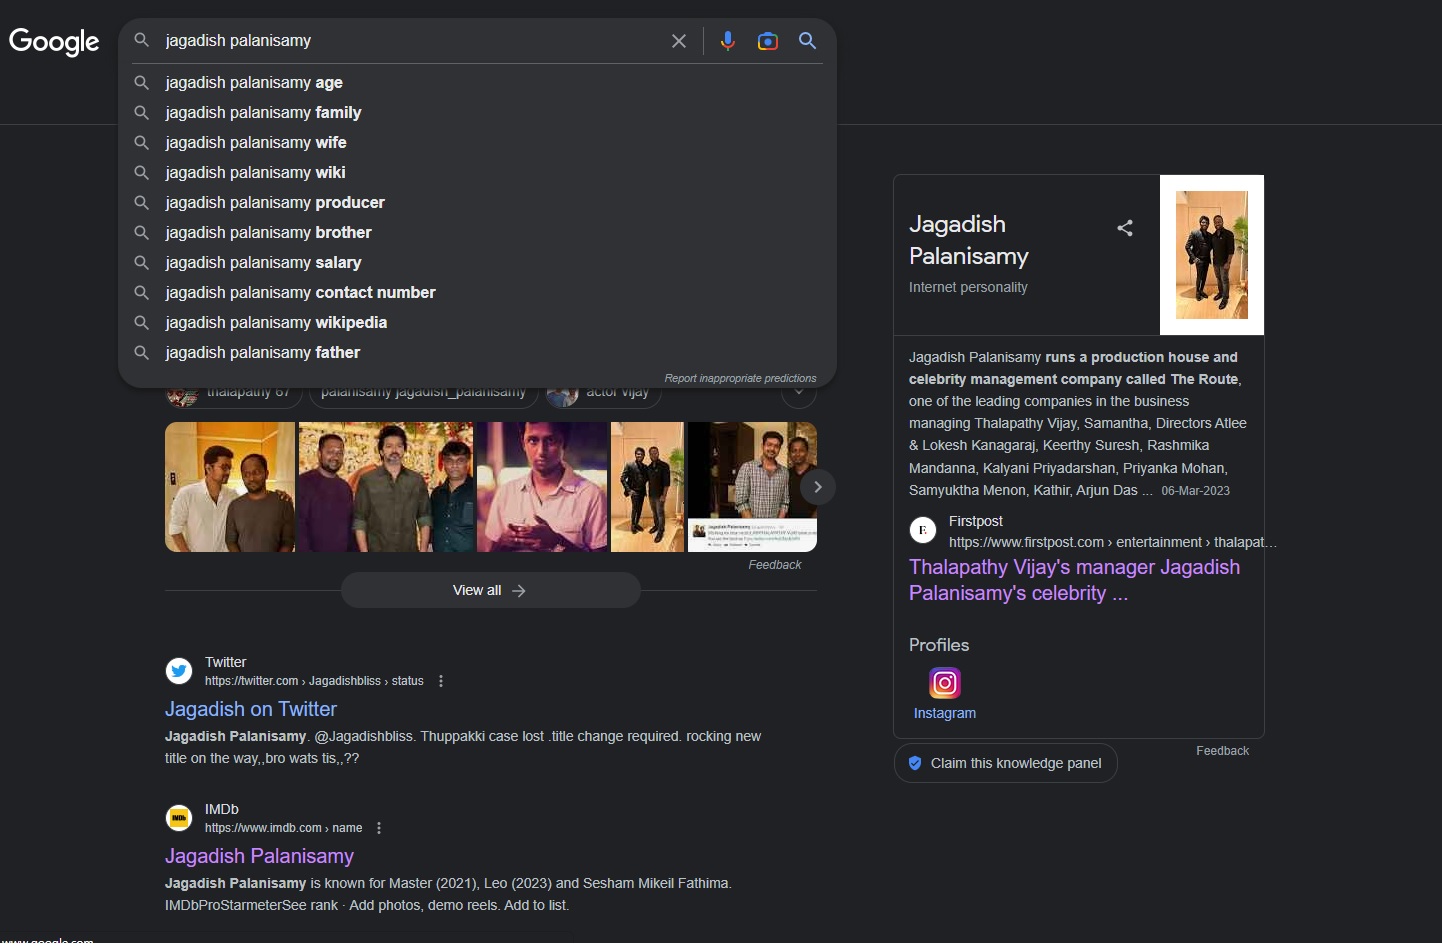Open first carousel image of two men

pyautogui.click(x=230, y=487)
